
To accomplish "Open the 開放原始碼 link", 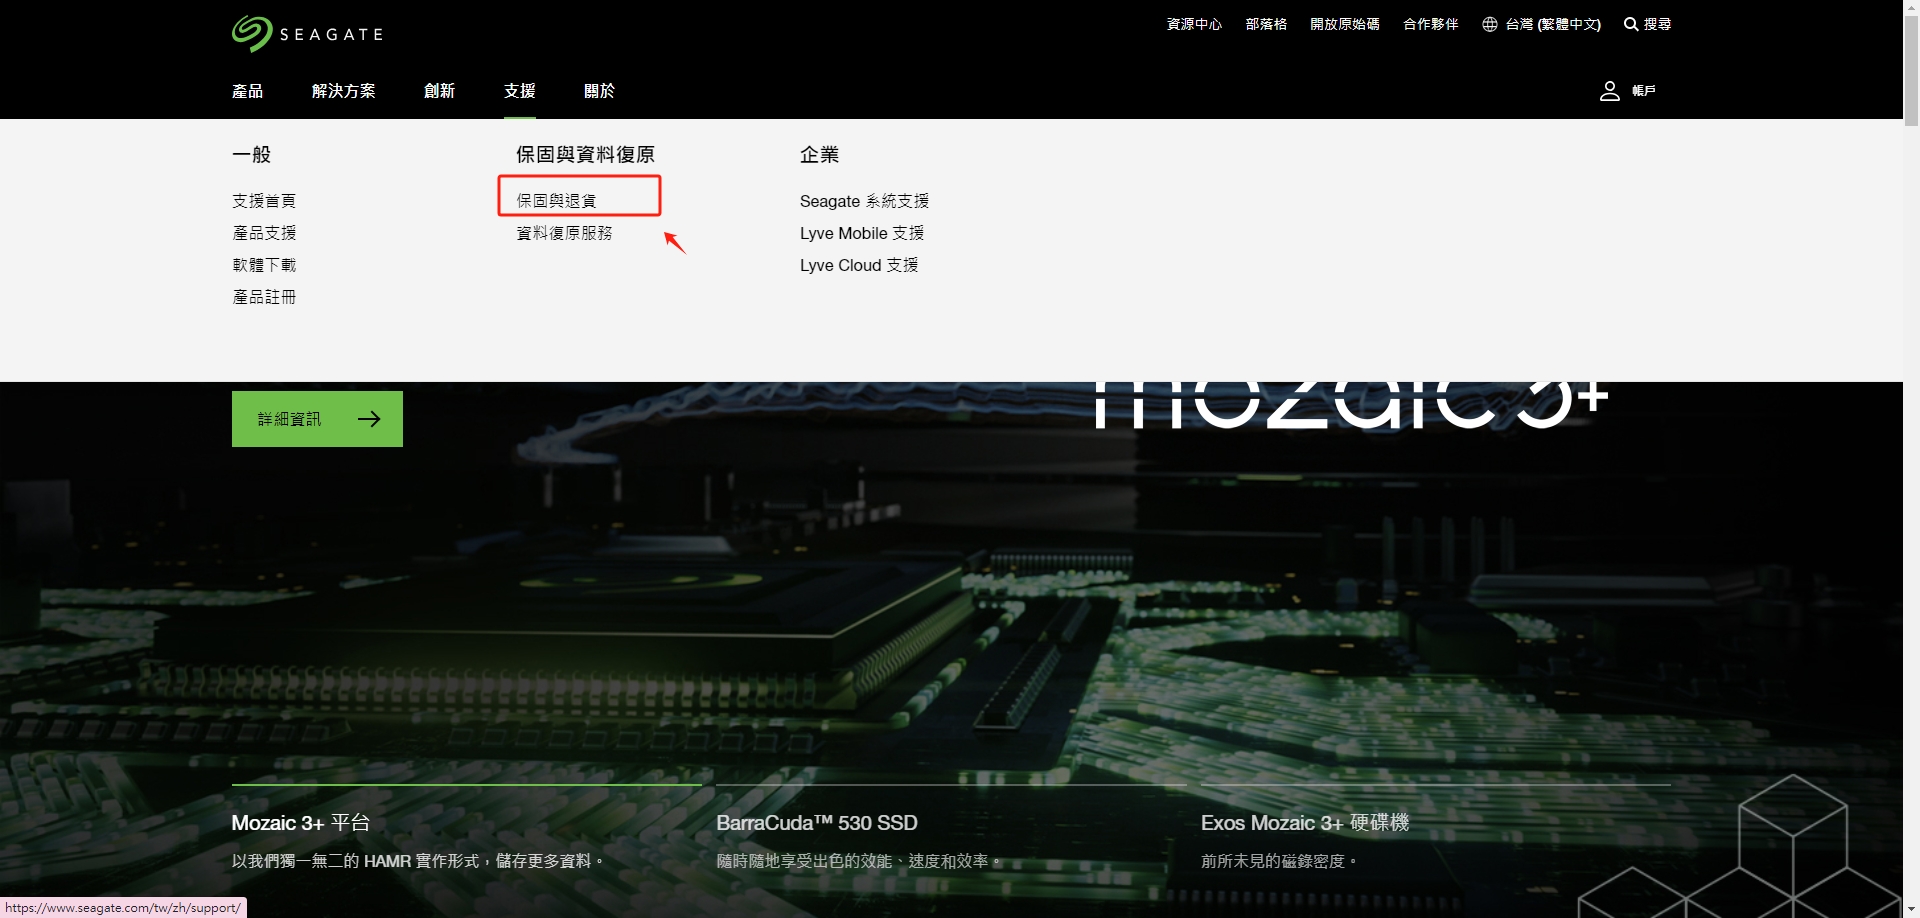I will click(x=1345, y=24).
